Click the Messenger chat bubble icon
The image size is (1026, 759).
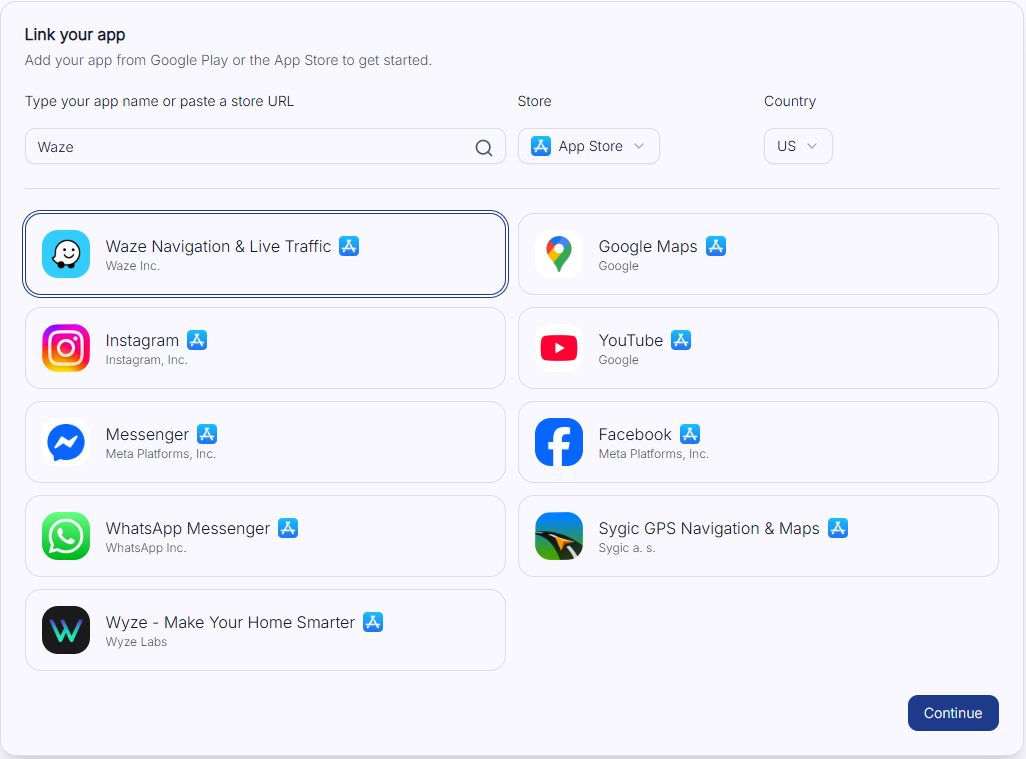[66, 442]
